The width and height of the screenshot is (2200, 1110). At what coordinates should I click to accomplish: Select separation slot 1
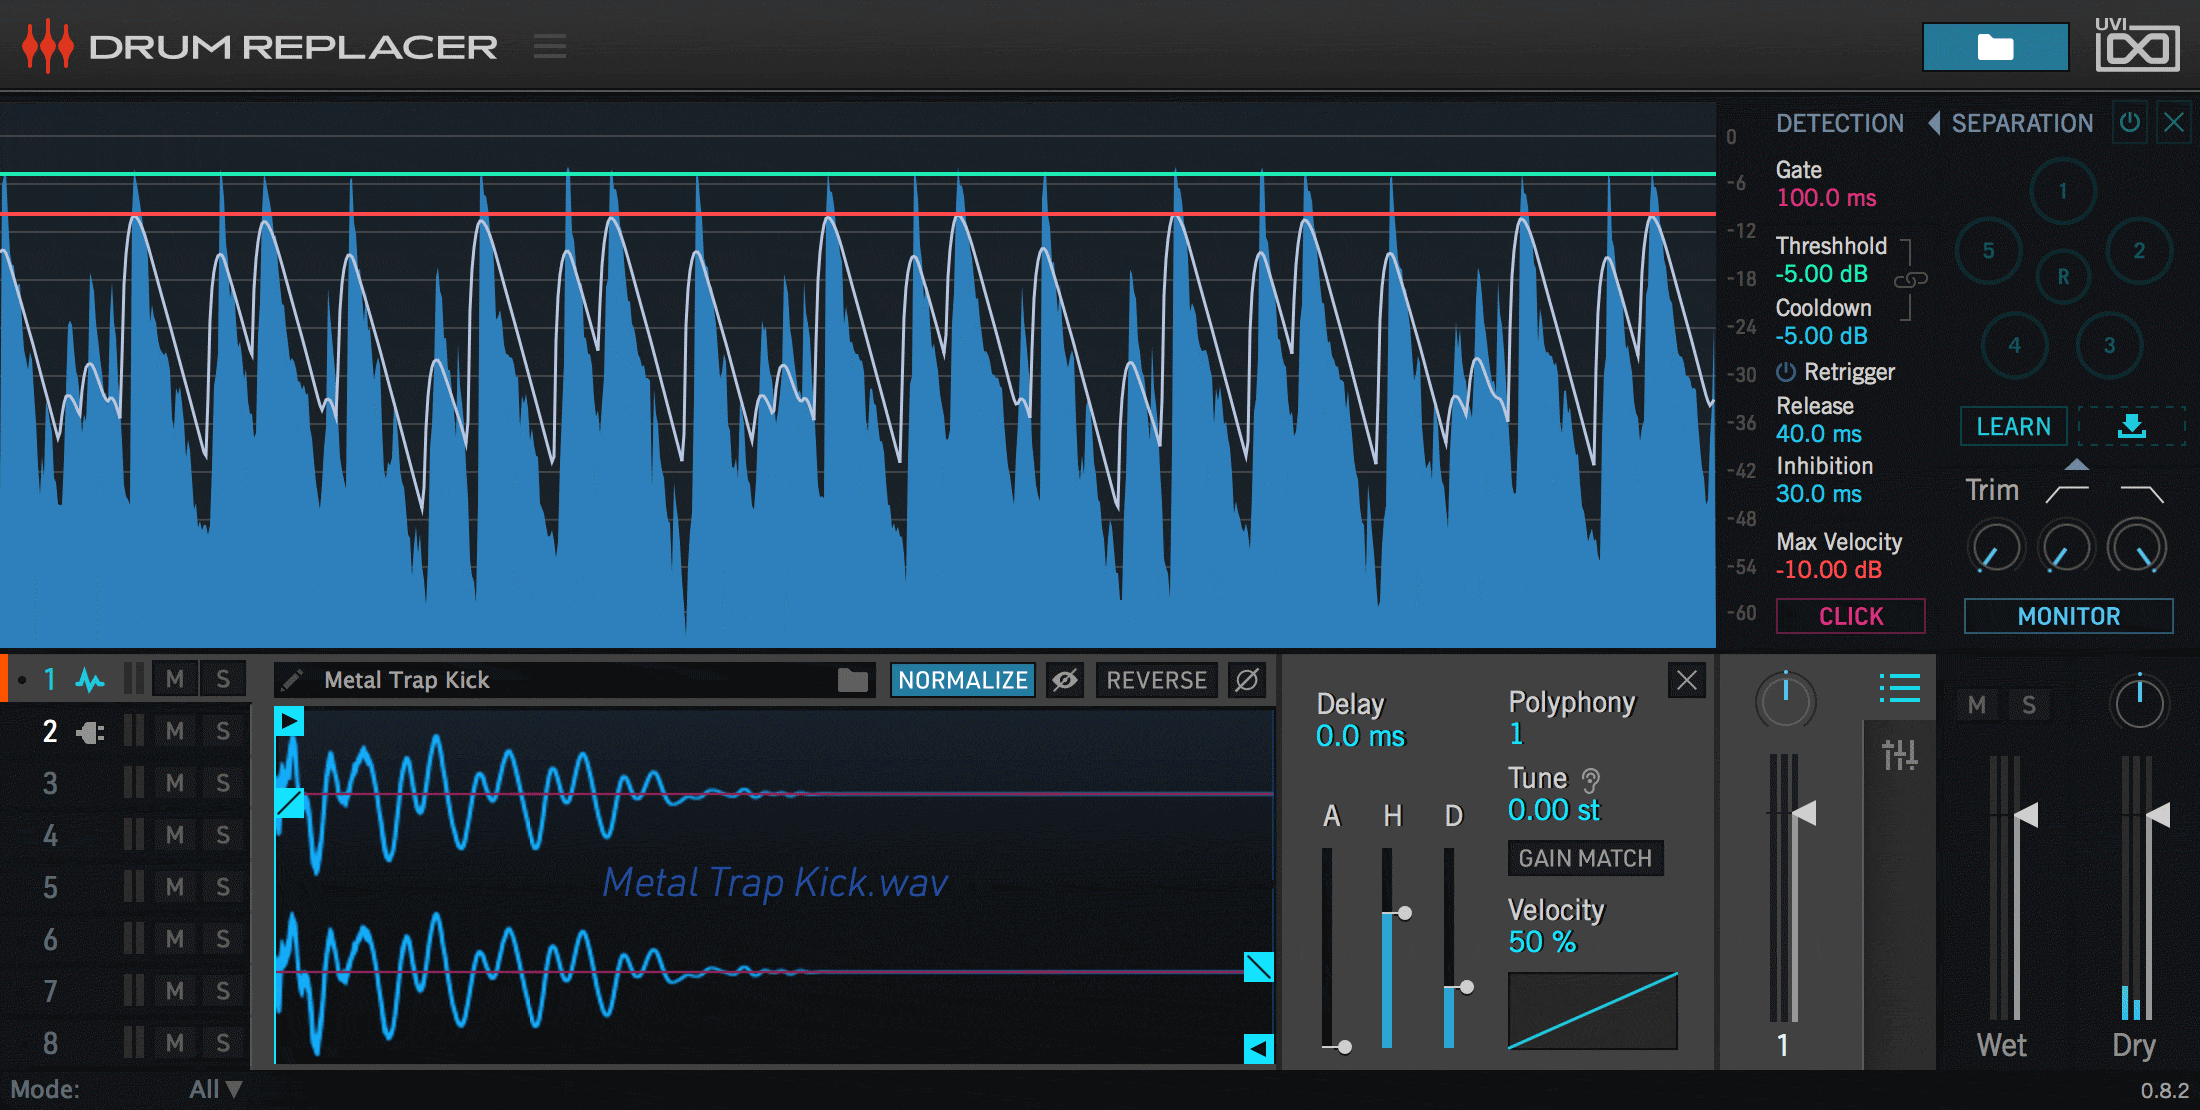click(2062, 191)
